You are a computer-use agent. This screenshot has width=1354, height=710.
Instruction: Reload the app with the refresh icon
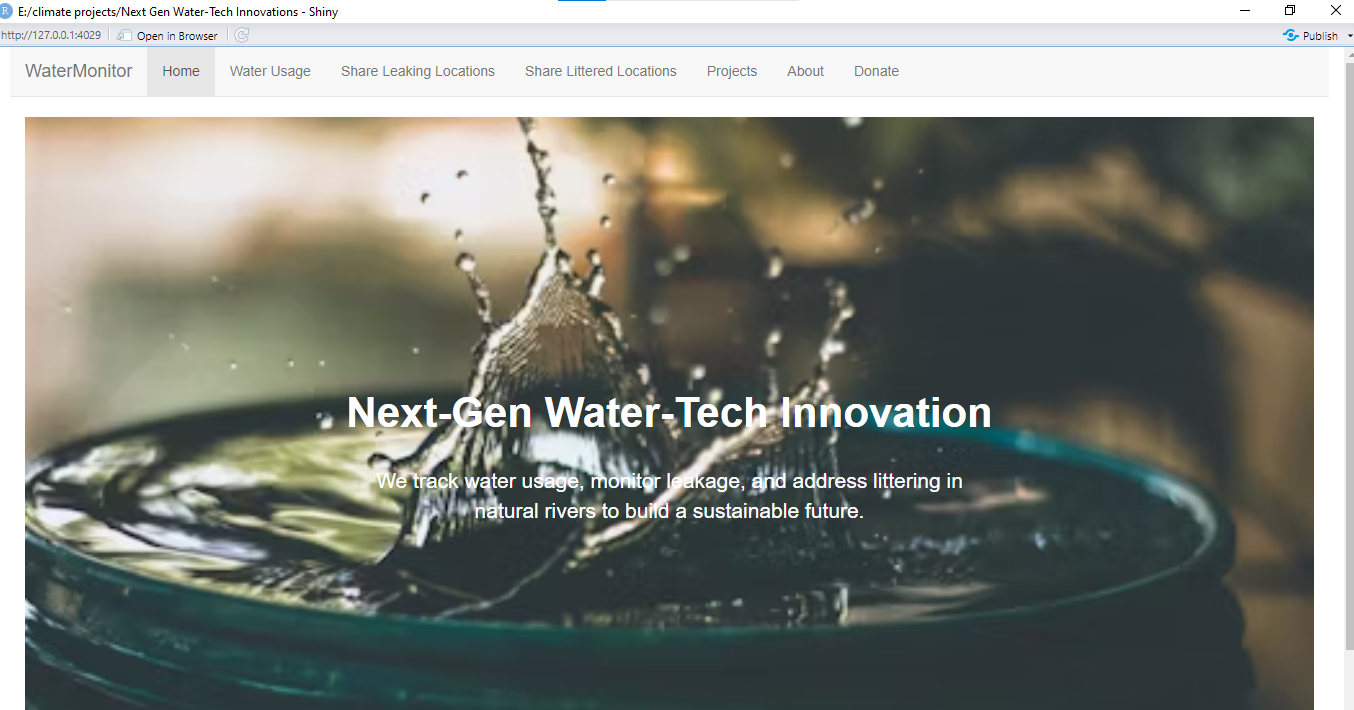(241, 35)
